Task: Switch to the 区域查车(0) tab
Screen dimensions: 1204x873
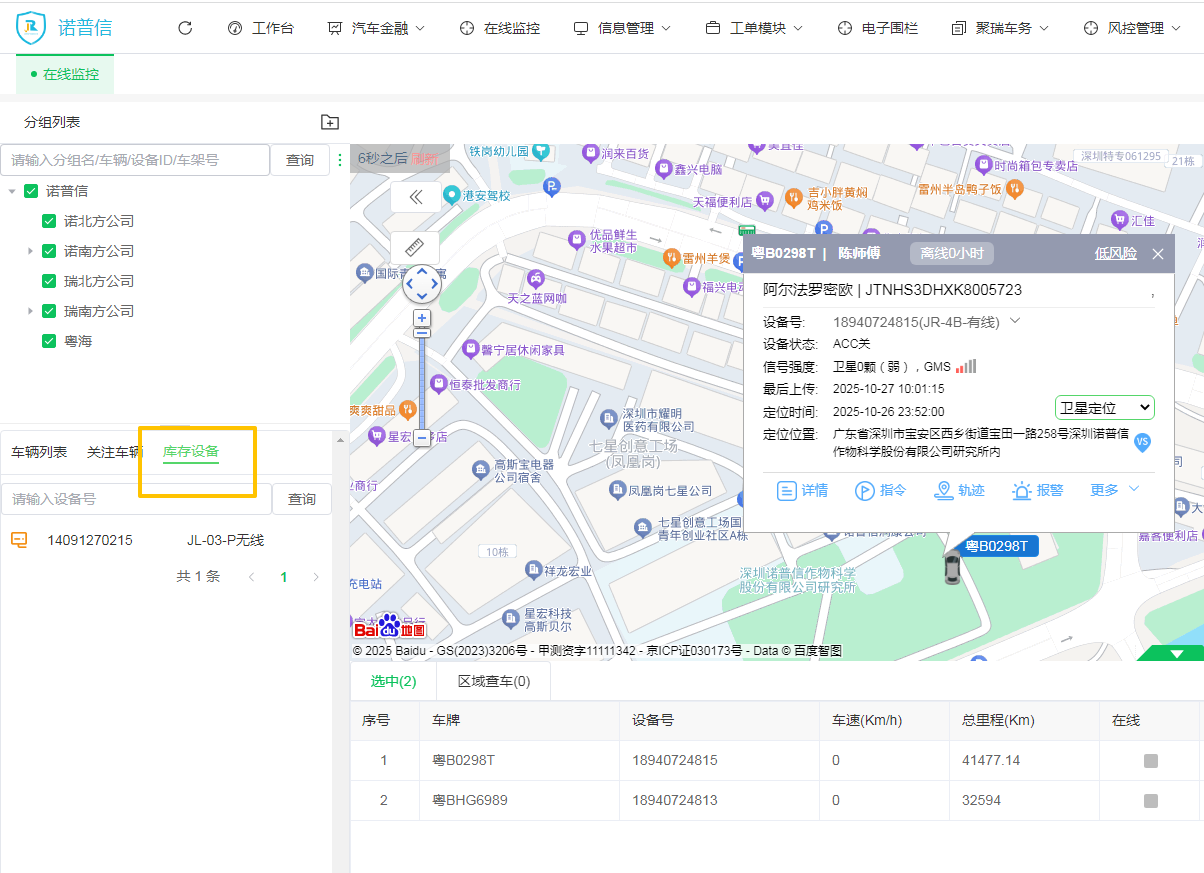Action: [494, 681]
